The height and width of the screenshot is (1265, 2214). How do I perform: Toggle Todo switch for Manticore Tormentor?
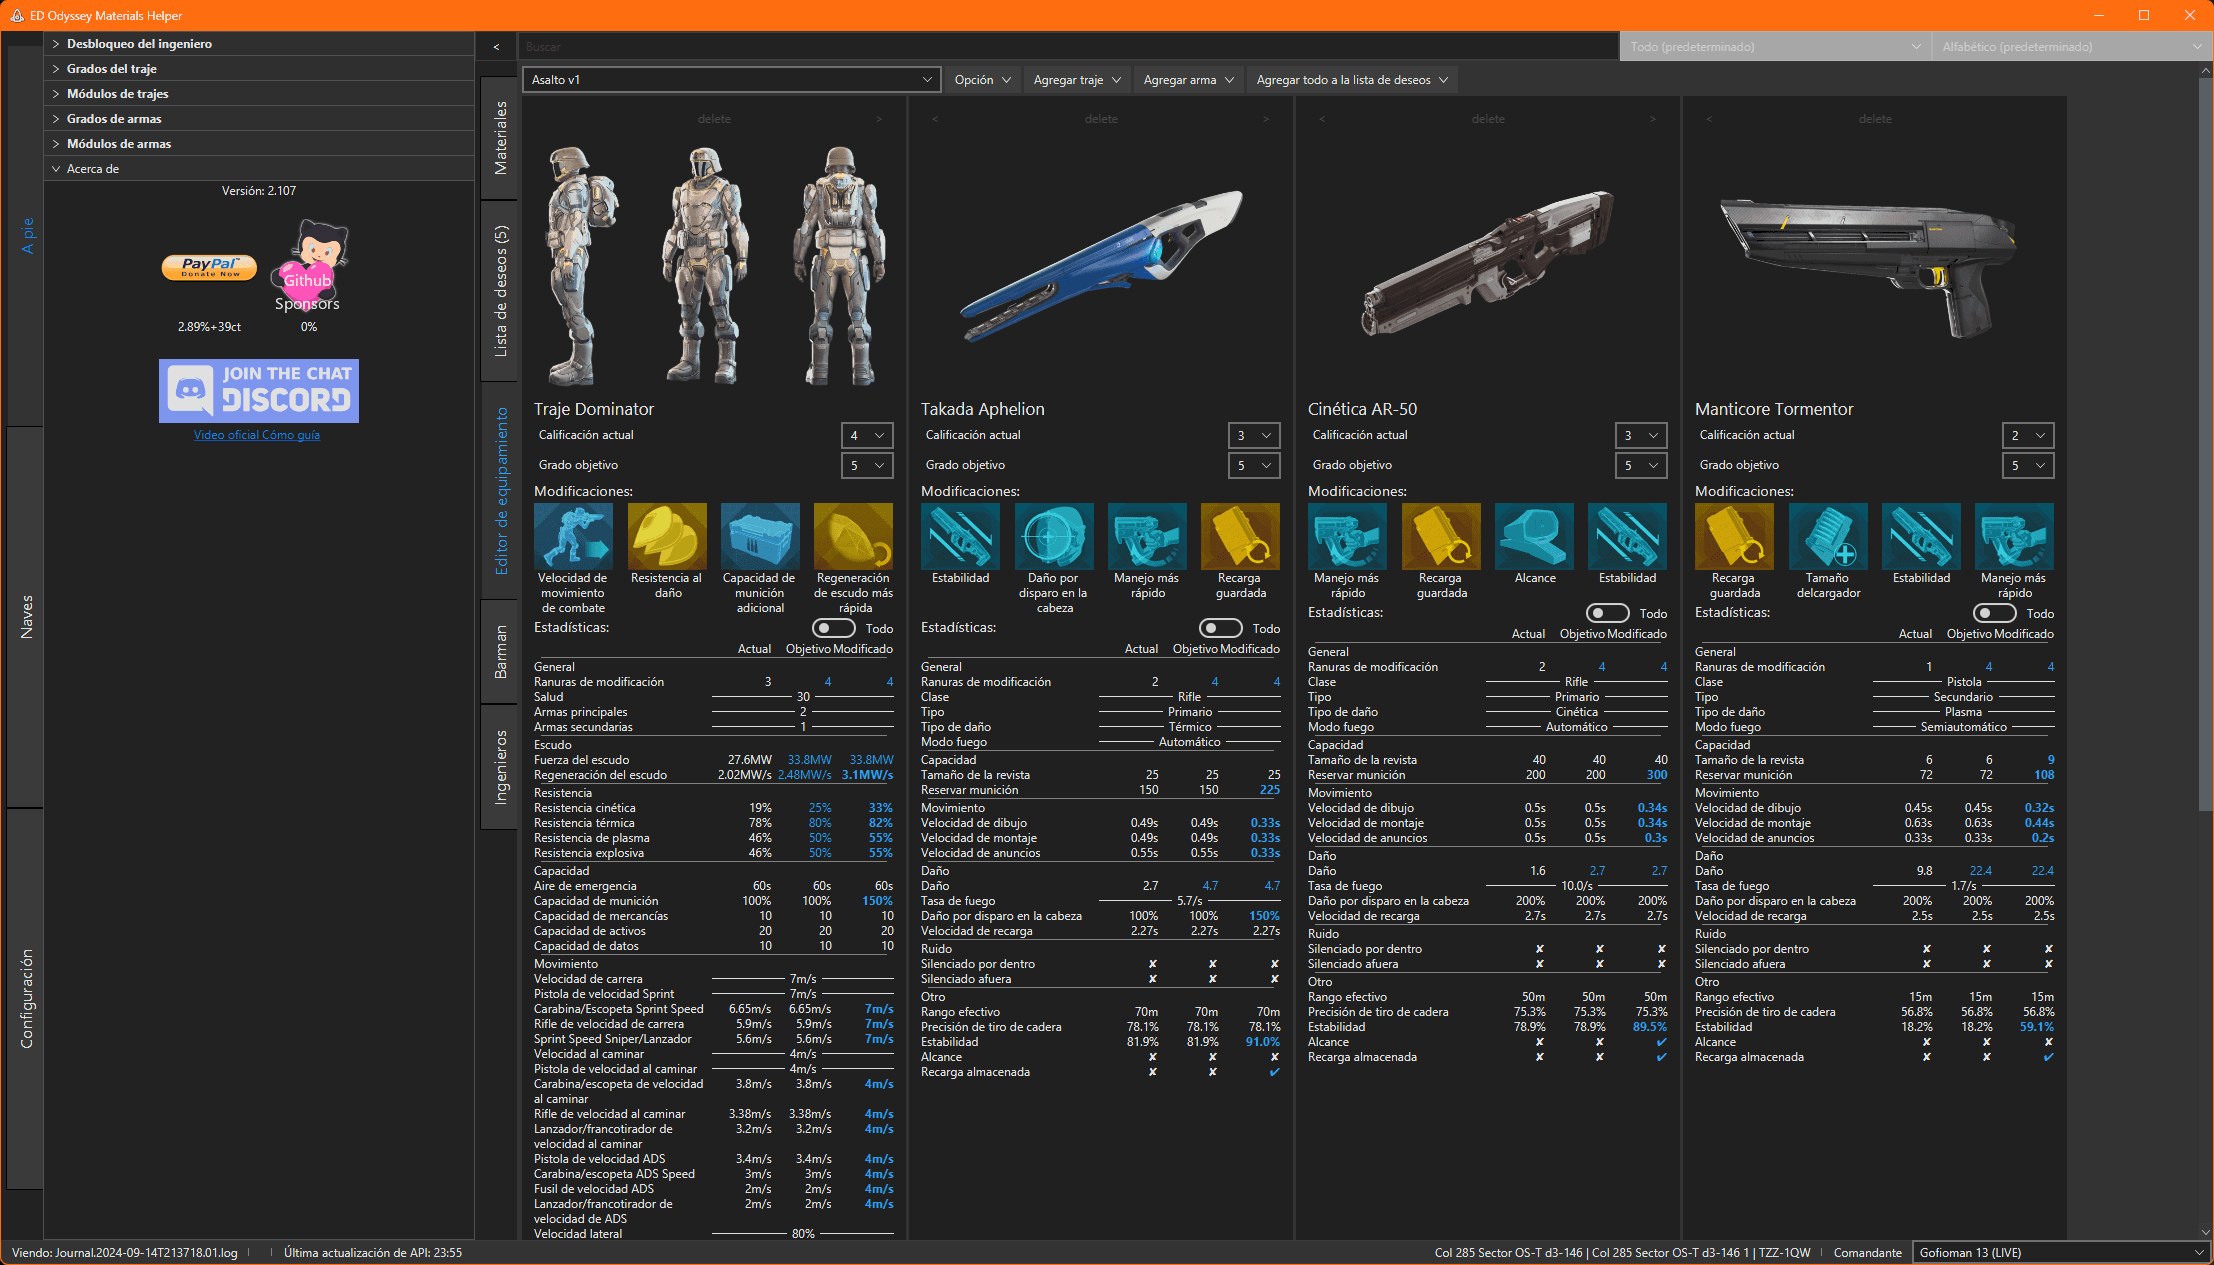click(1994, 613)
